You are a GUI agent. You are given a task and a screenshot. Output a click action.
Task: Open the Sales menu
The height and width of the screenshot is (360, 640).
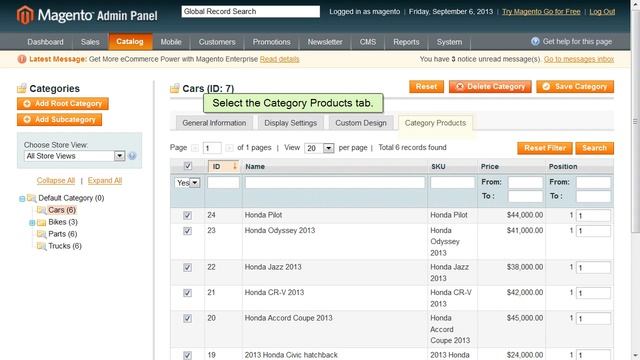point(90,42)
